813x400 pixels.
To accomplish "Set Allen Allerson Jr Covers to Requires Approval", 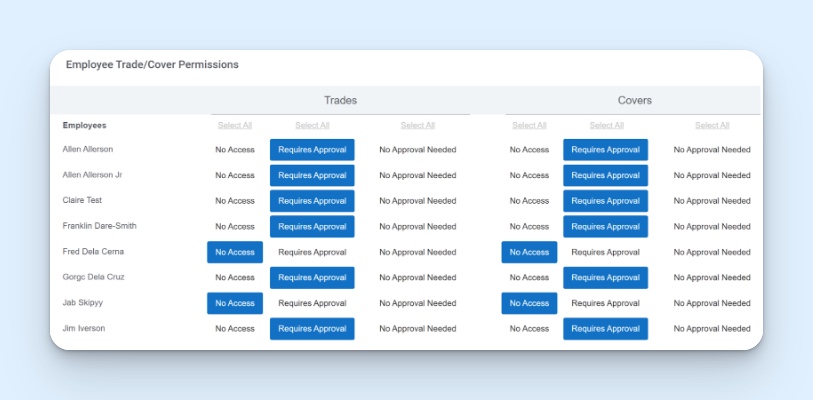I will [x=605, y=176].
